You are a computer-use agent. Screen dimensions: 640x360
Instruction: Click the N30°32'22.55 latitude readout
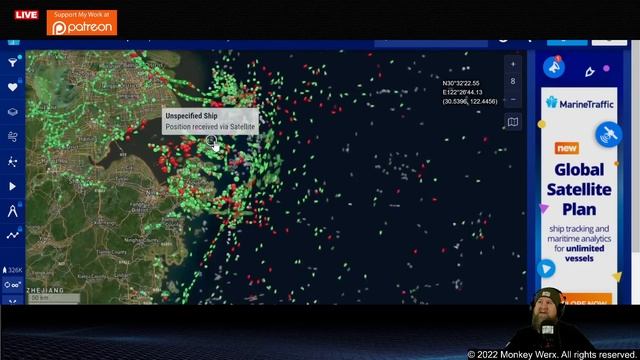pyautogui.click(x=461, y=83)
